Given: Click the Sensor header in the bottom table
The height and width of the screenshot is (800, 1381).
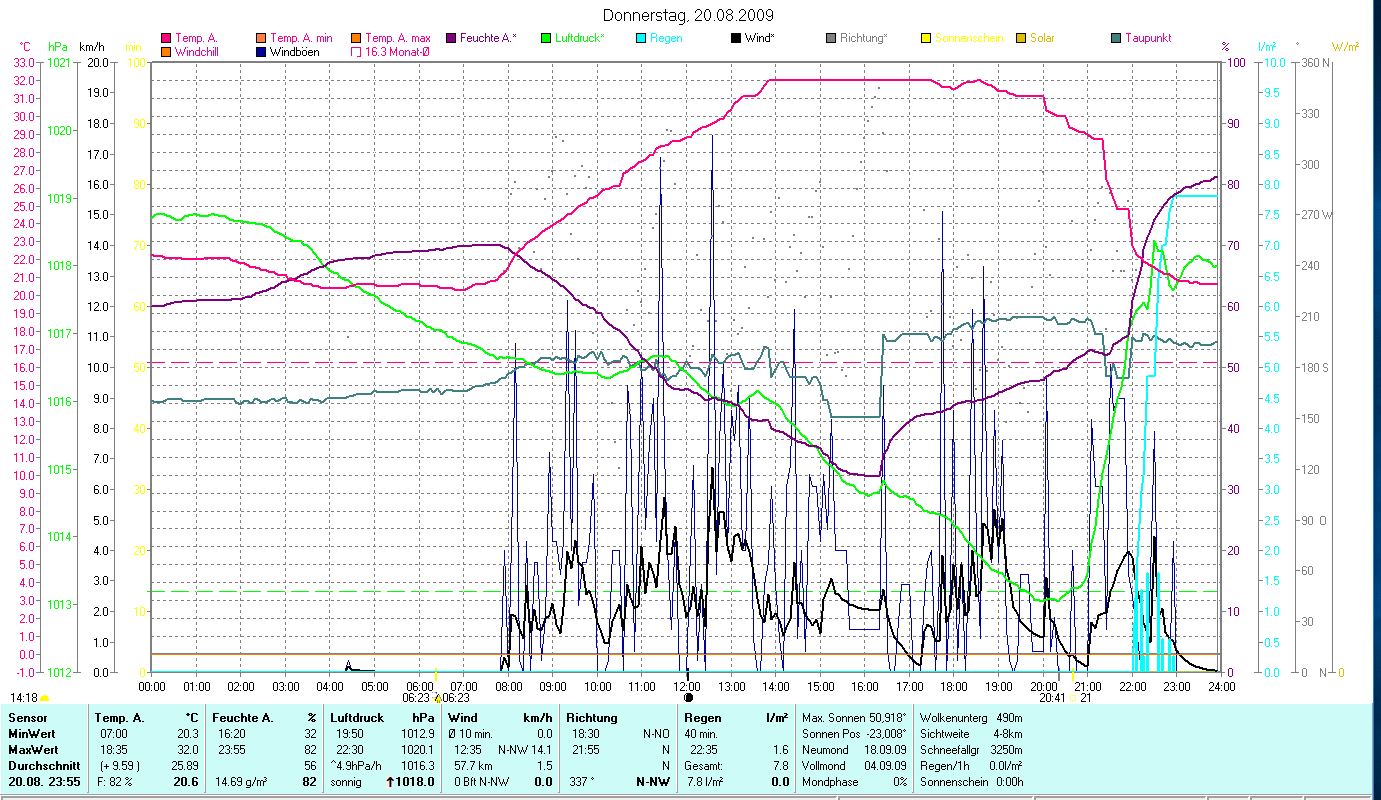Looking at the screenshot, I should (x=27, y=718).
